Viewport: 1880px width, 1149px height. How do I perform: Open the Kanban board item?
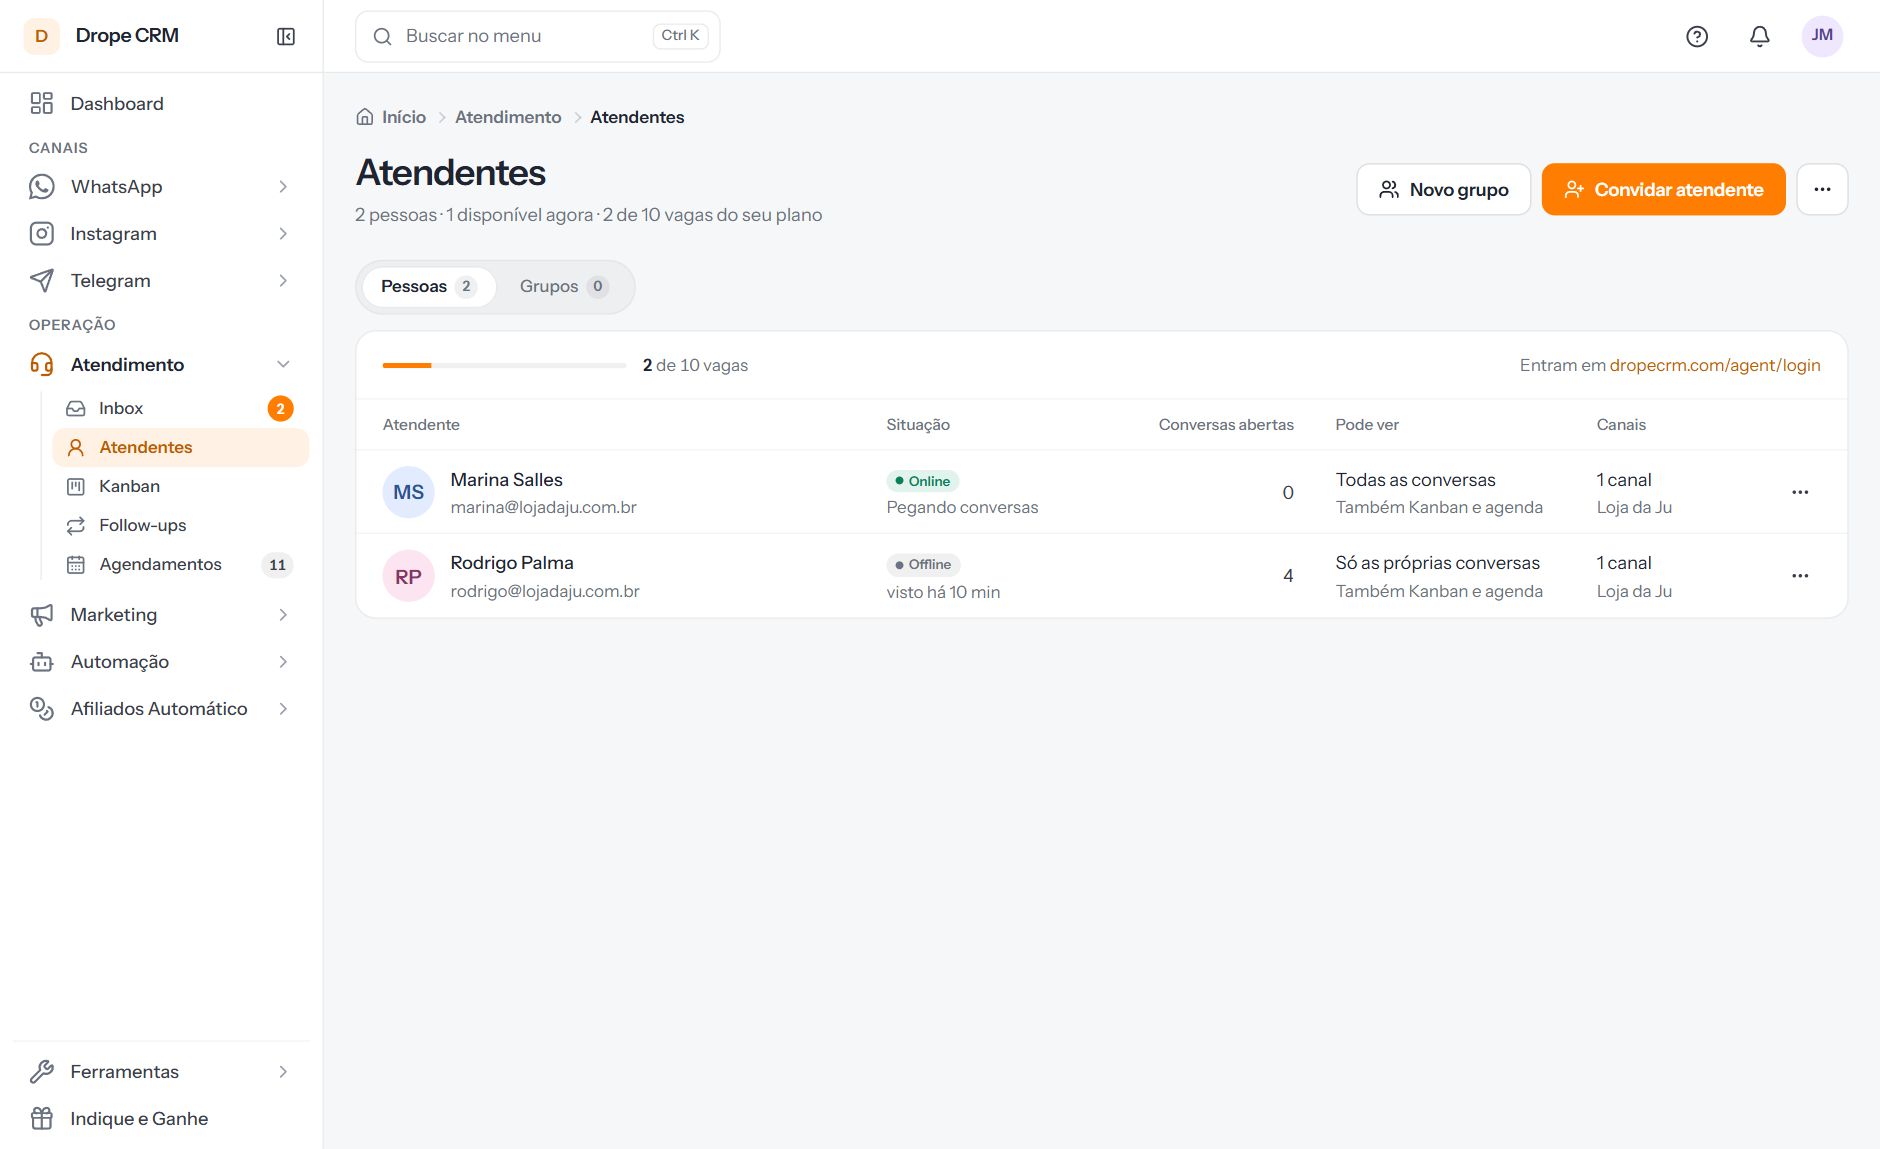180,486
